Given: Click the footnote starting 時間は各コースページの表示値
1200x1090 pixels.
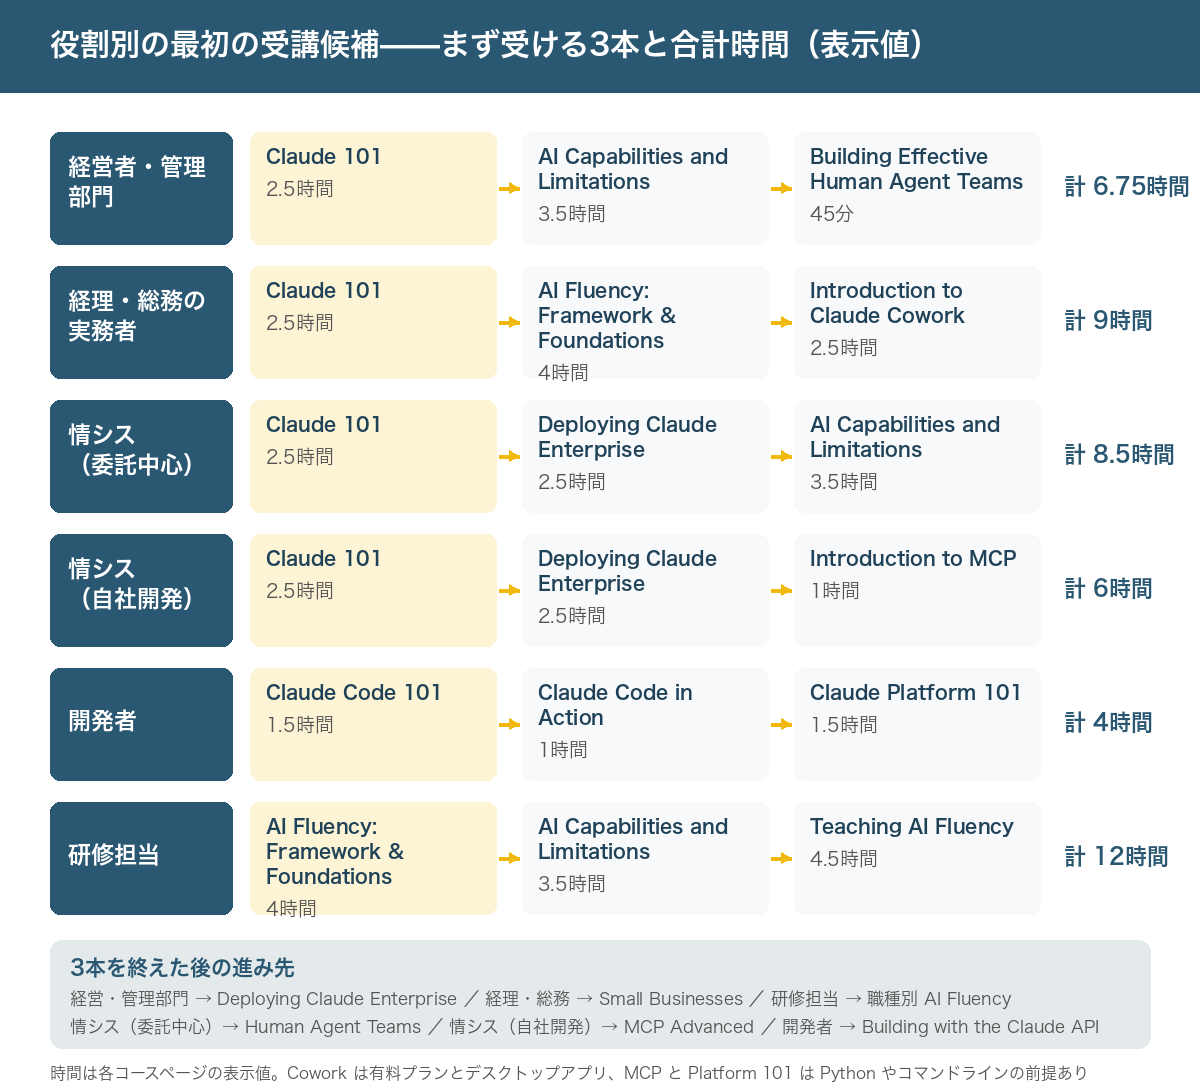Looking at the screenshot, I should tap(569, 1073).
